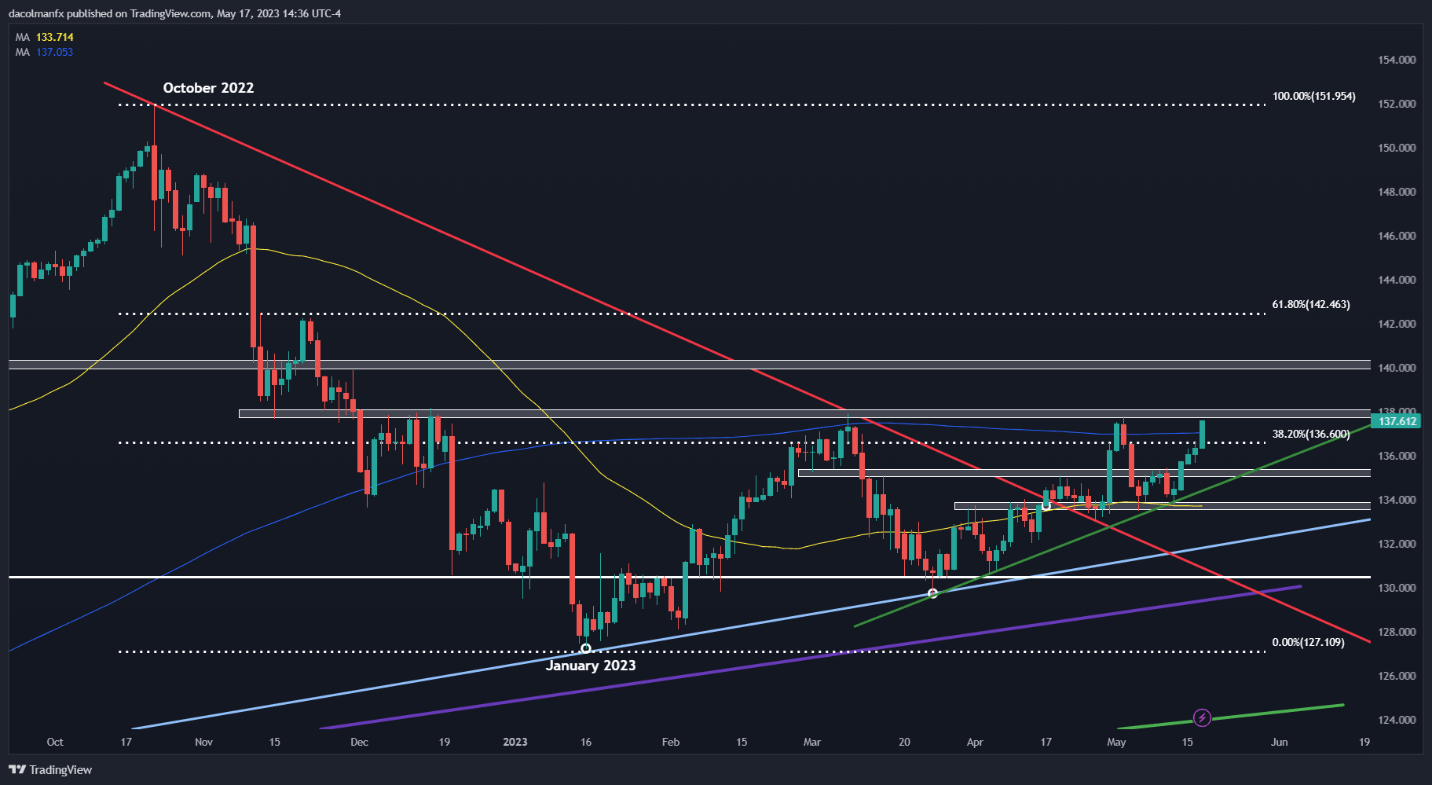Click the white circle marker at January 2023 low
Viewport: 1432px width, 785px height.
(x=585, y=649)
